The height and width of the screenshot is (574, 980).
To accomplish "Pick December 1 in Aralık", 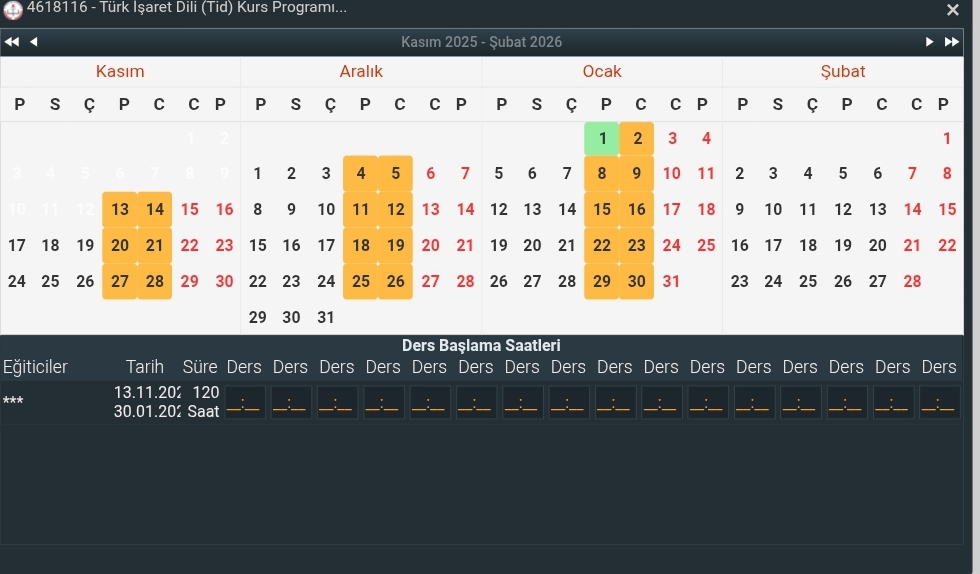I will [x=257, y=173].
